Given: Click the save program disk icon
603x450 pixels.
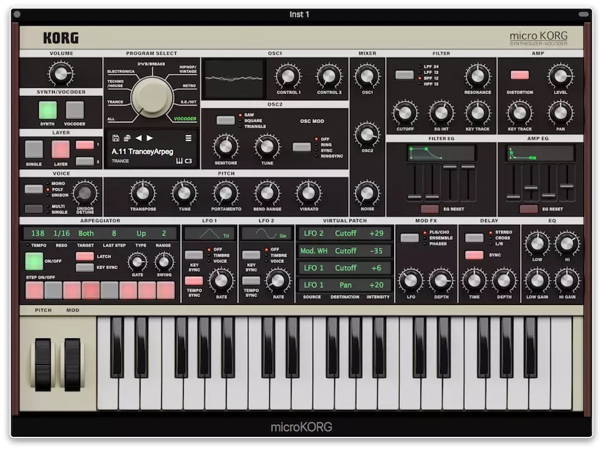Looking at the screenshot, I should (116, 138).
